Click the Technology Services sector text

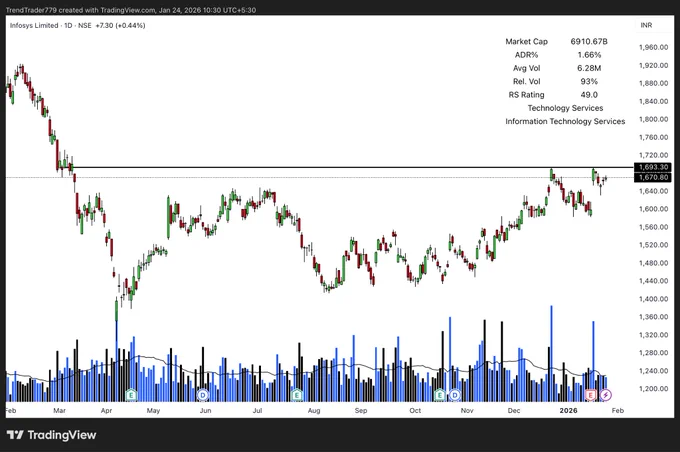[565, 108]
